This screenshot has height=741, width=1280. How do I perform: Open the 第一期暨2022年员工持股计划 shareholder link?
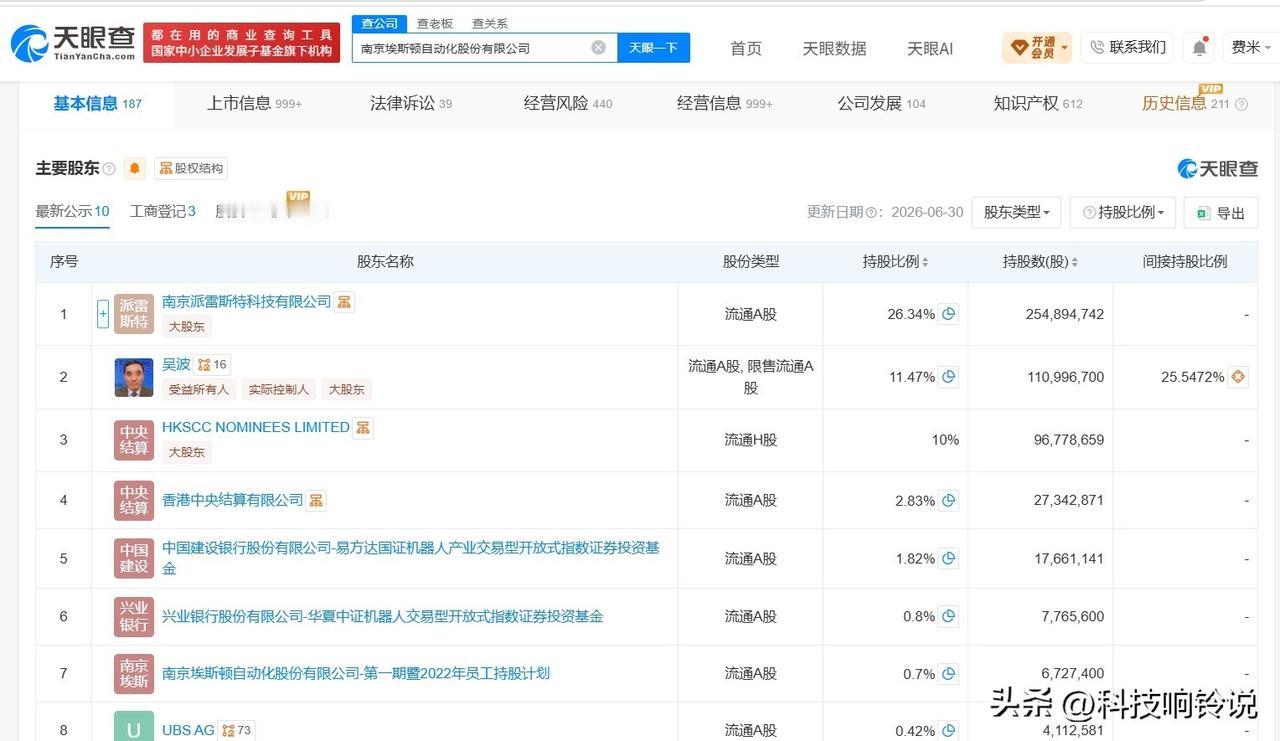pyautogui.click(x=356, y=673)
